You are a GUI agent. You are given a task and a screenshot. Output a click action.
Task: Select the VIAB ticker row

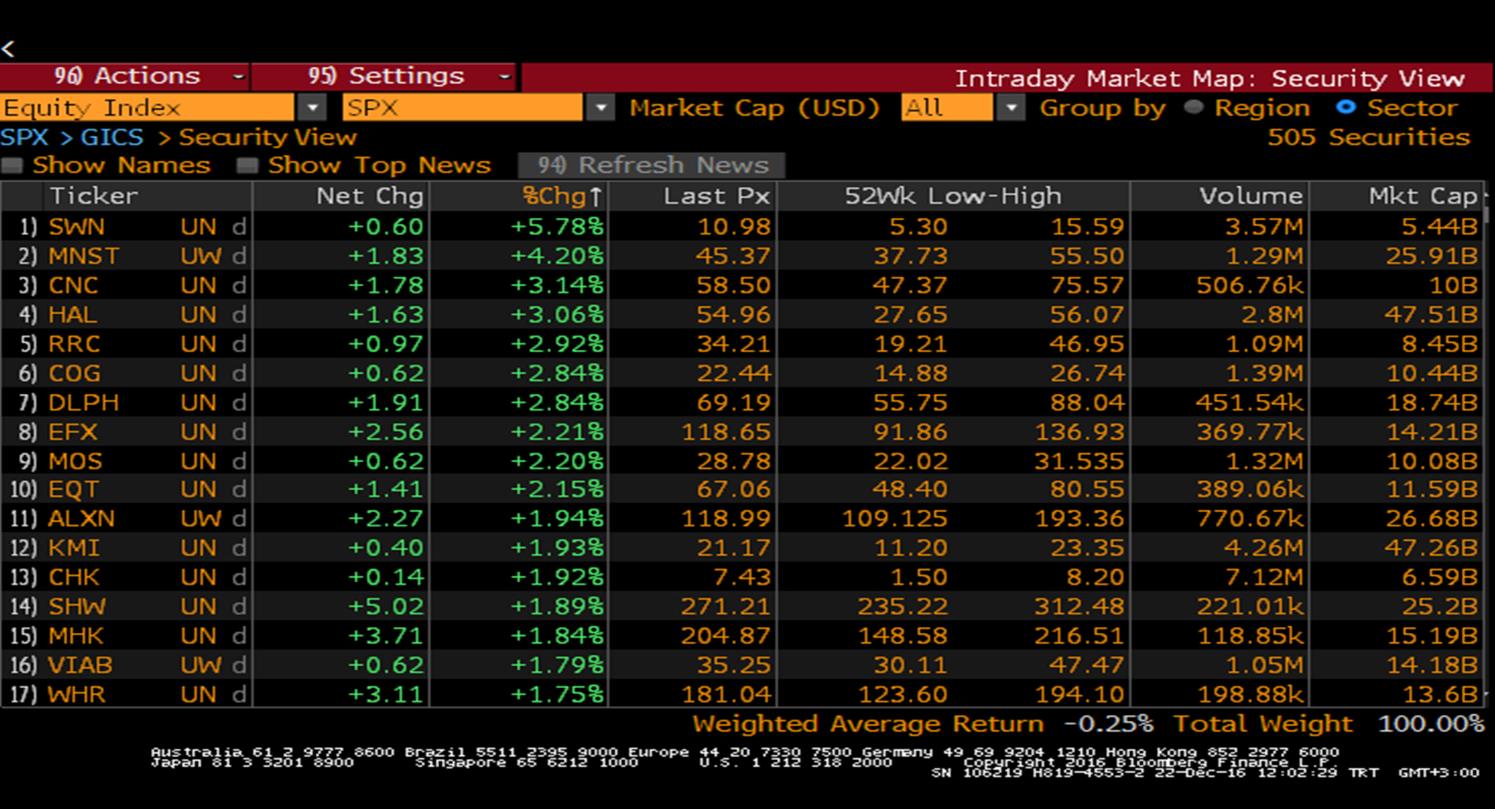[741, 665]
